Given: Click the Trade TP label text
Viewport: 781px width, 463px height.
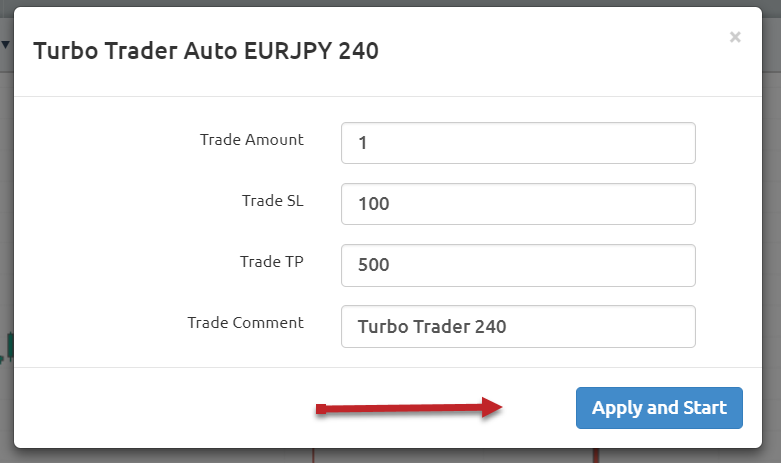Looking at the screenshot, I should point(271,262).
